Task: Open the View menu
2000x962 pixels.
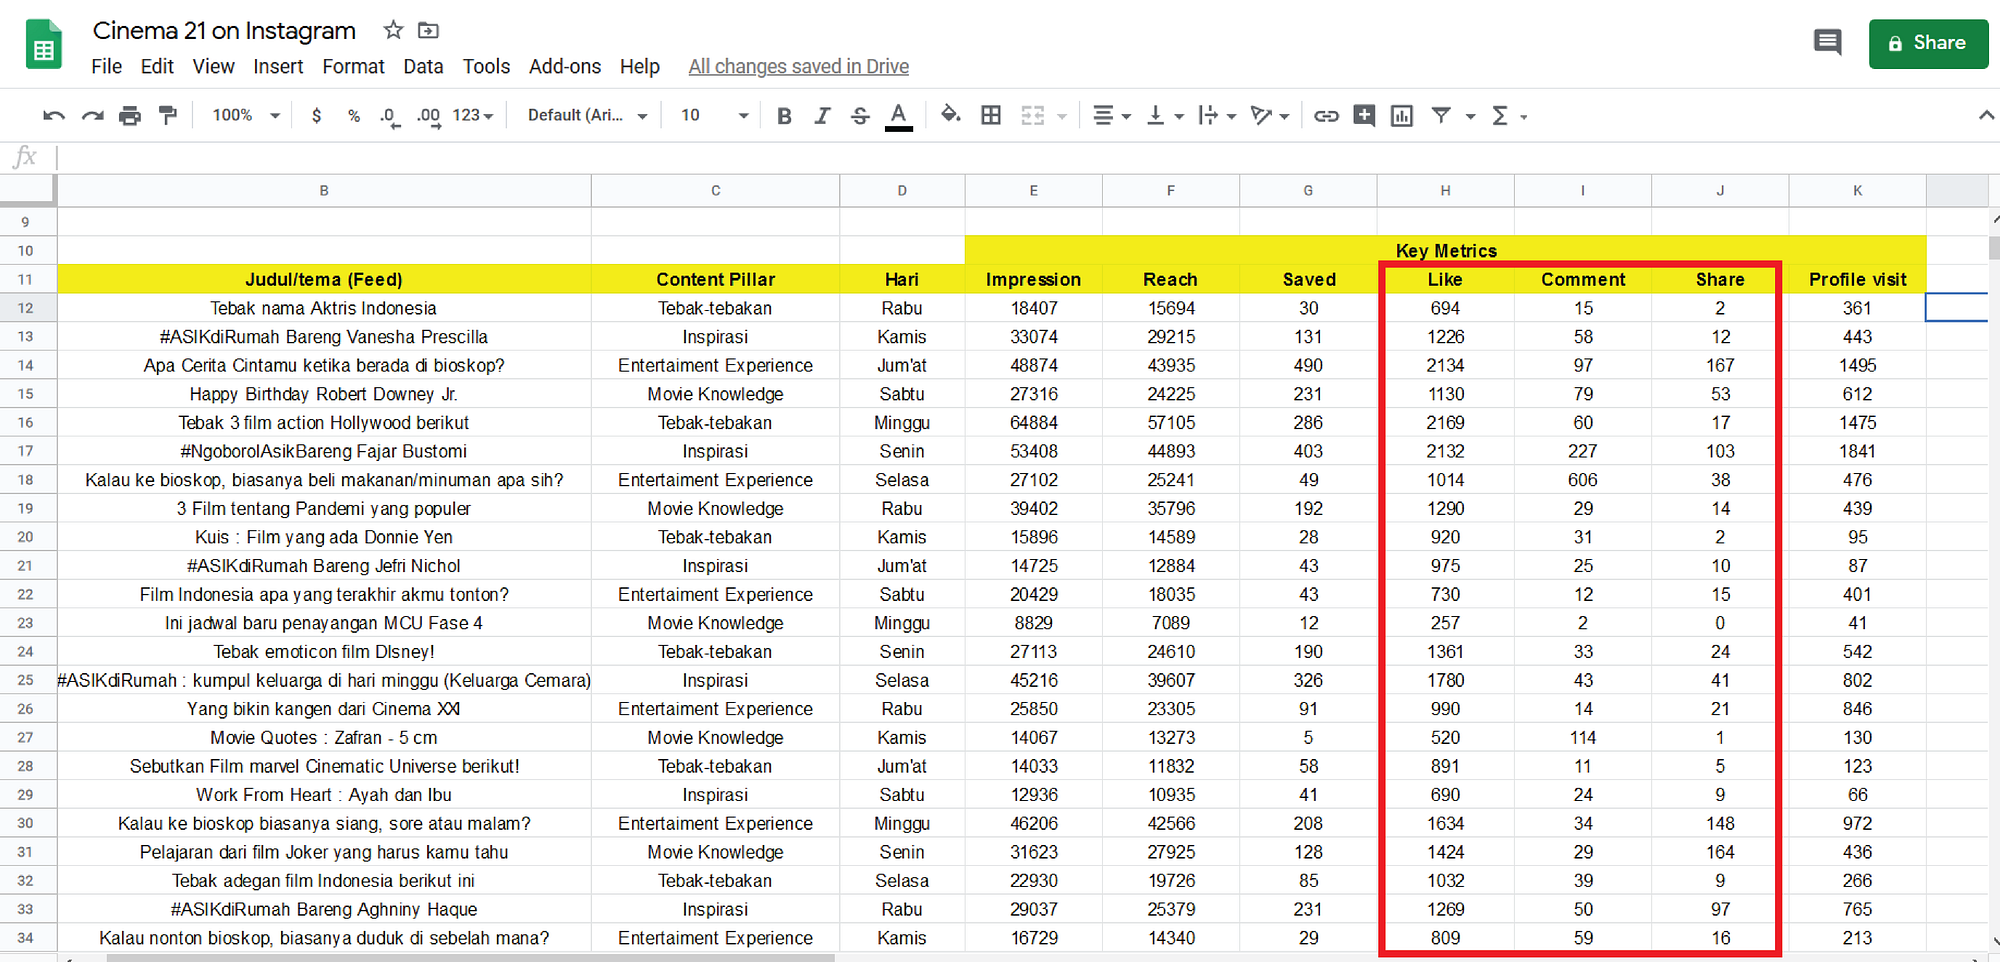Action: [213, 67]
